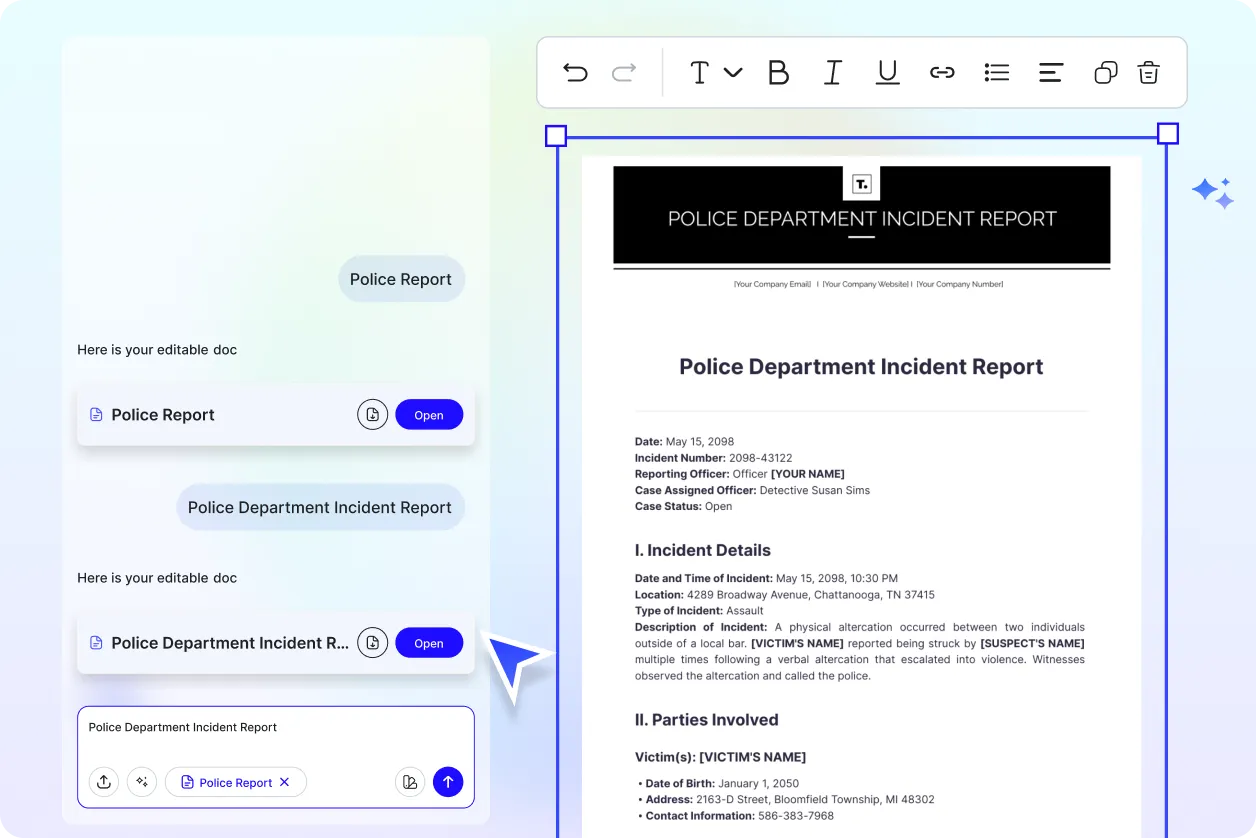Click the [YOUR NAME] reporting officer placeholder
The height and width of the screenshot is (838, 1256).
[808, 474]
